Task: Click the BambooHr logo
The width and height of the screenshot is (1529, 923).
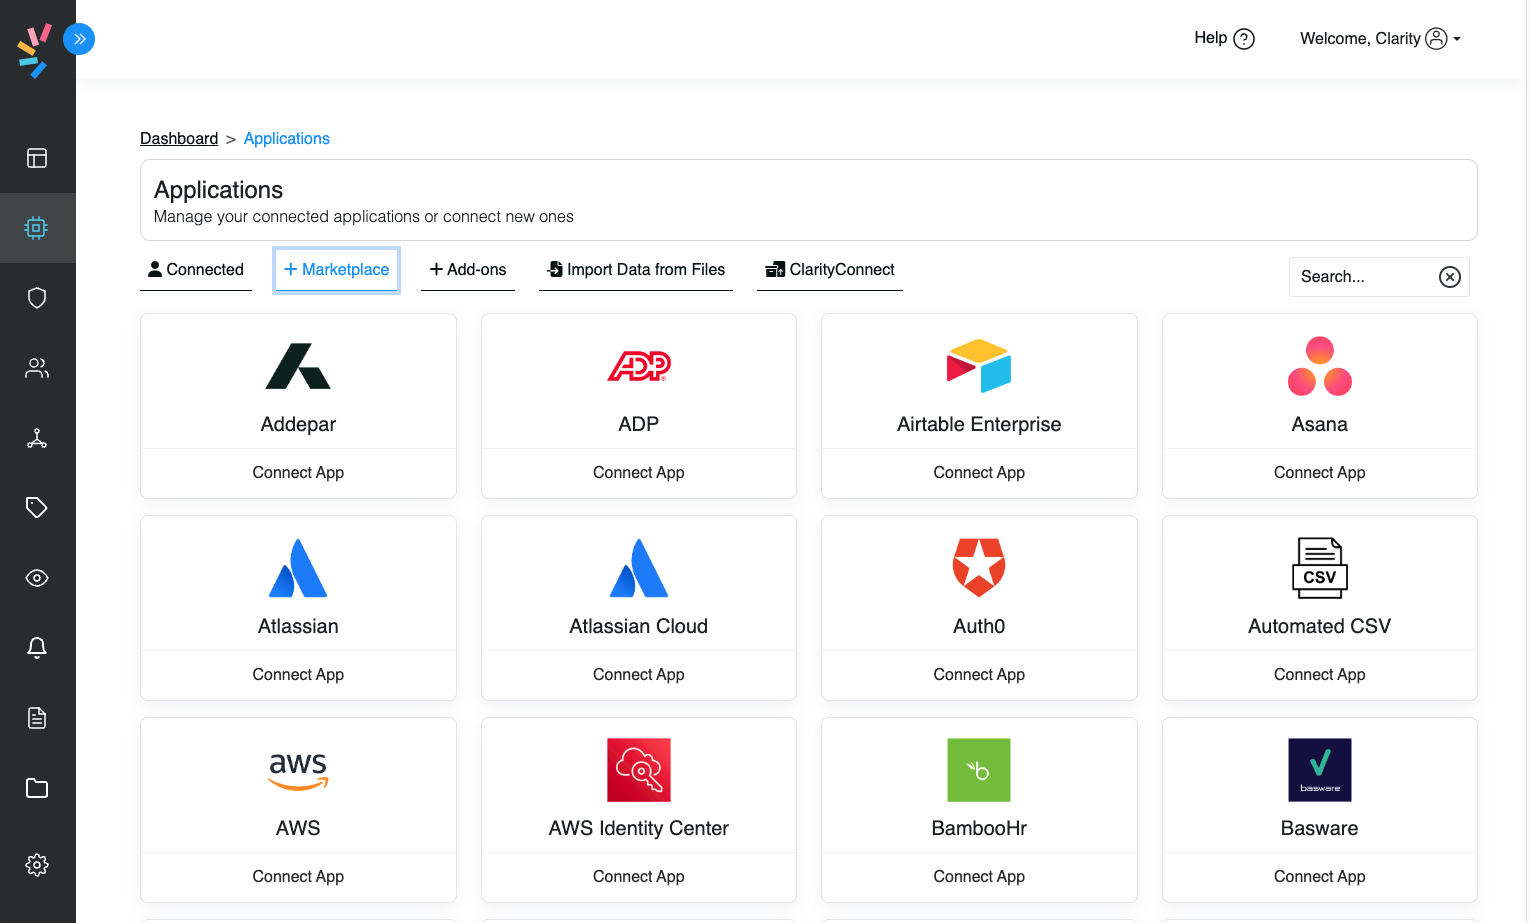Action: tap(979, 770)
